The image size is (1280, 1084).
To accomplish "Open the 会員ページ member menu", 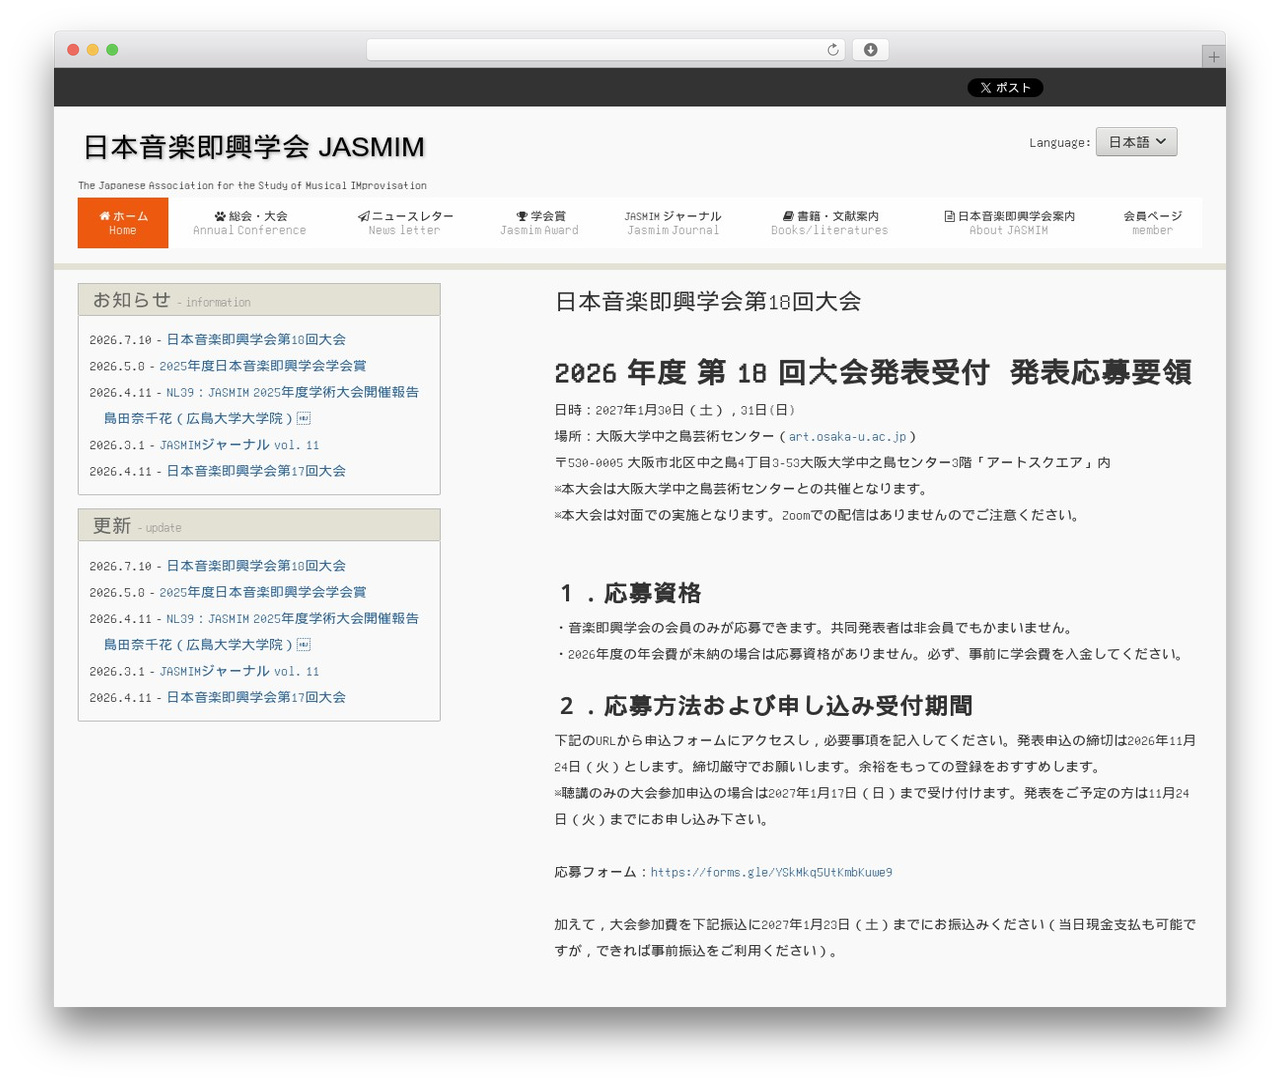I will [1152, 223].
